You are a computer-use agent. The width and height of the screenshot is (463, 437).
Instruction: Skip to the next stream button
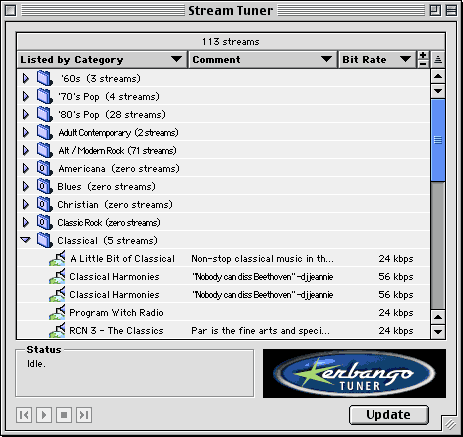click(84, 415)
